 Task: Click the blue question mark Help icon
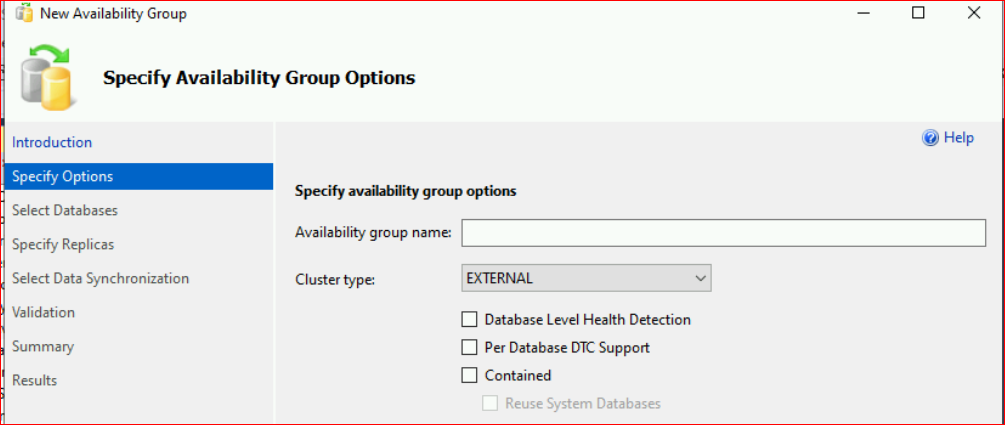[x=930, y=138]
